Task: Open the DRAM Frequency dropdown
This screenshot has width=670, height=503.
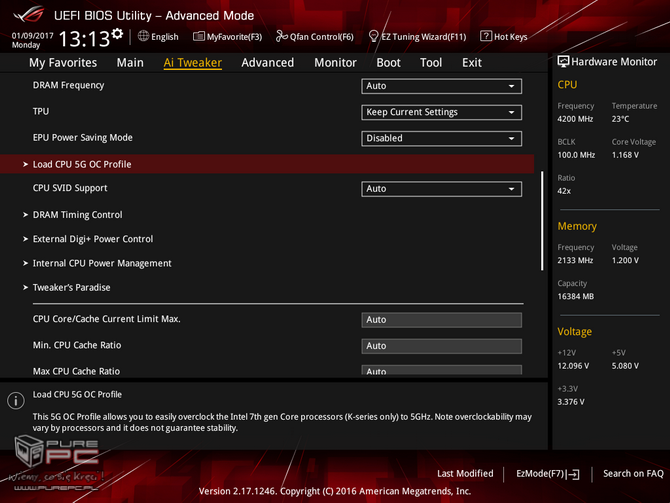Action: tap(441, 86)
